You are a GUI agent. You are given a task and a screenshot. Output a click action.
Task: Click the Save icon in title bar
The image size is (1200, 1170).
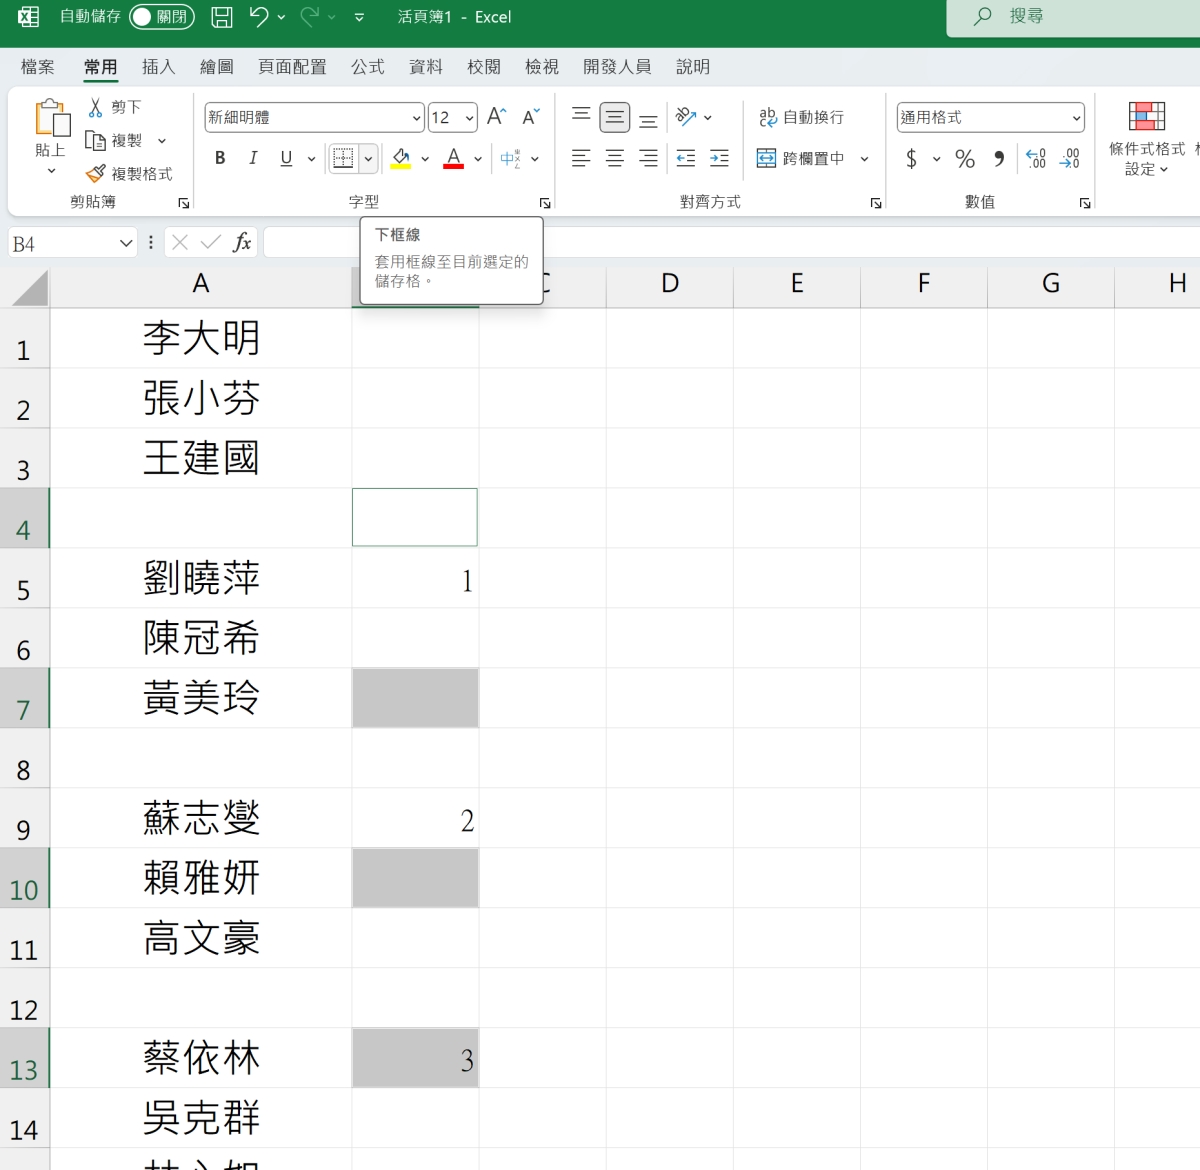222,17
